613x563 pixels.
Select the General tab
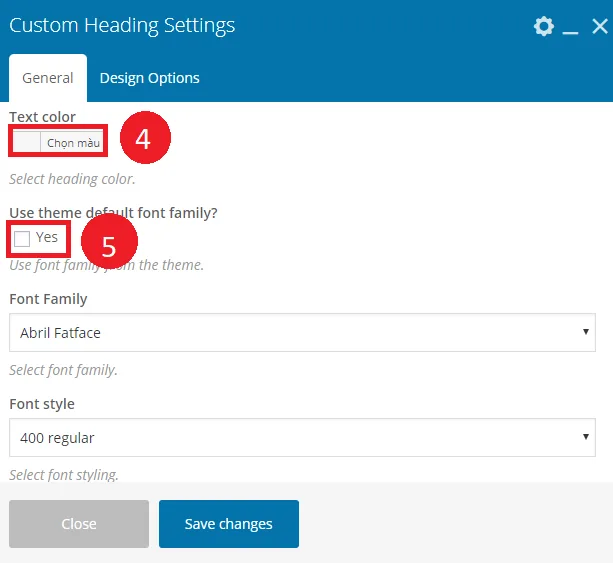48,78
